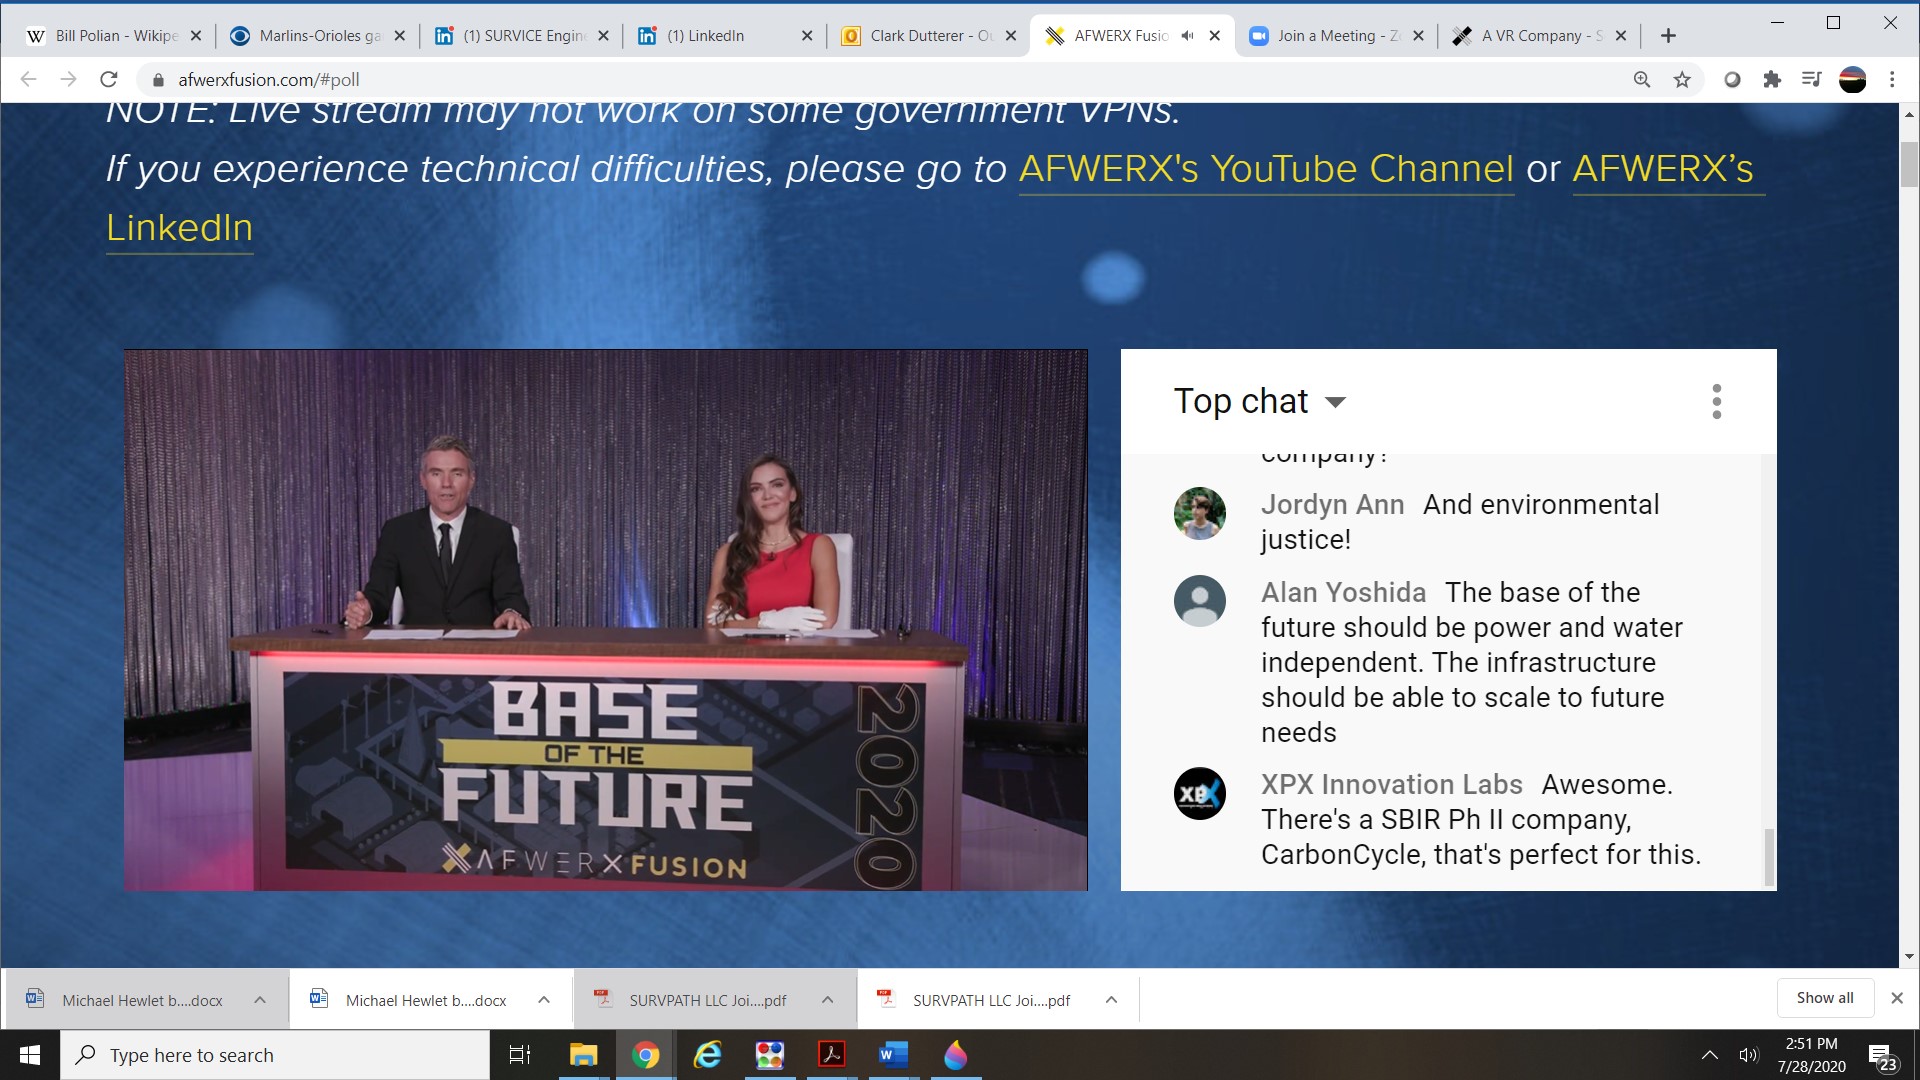Close the Clark Dutterer tab
Image resolution: width=1920 pixels, height=1080 pixels.
click(x=1011, y=36)
